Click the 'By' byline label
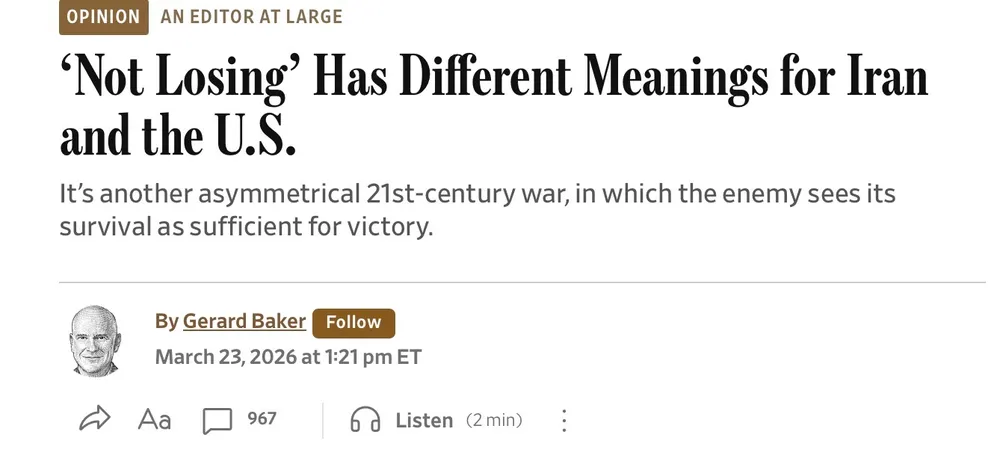 (166, 322)
